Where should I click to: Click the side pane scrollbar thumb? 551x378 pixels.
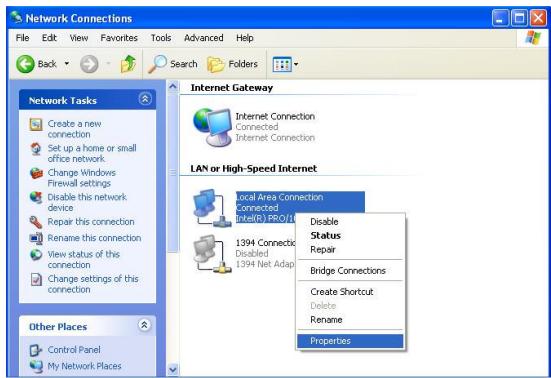[173, 172]
